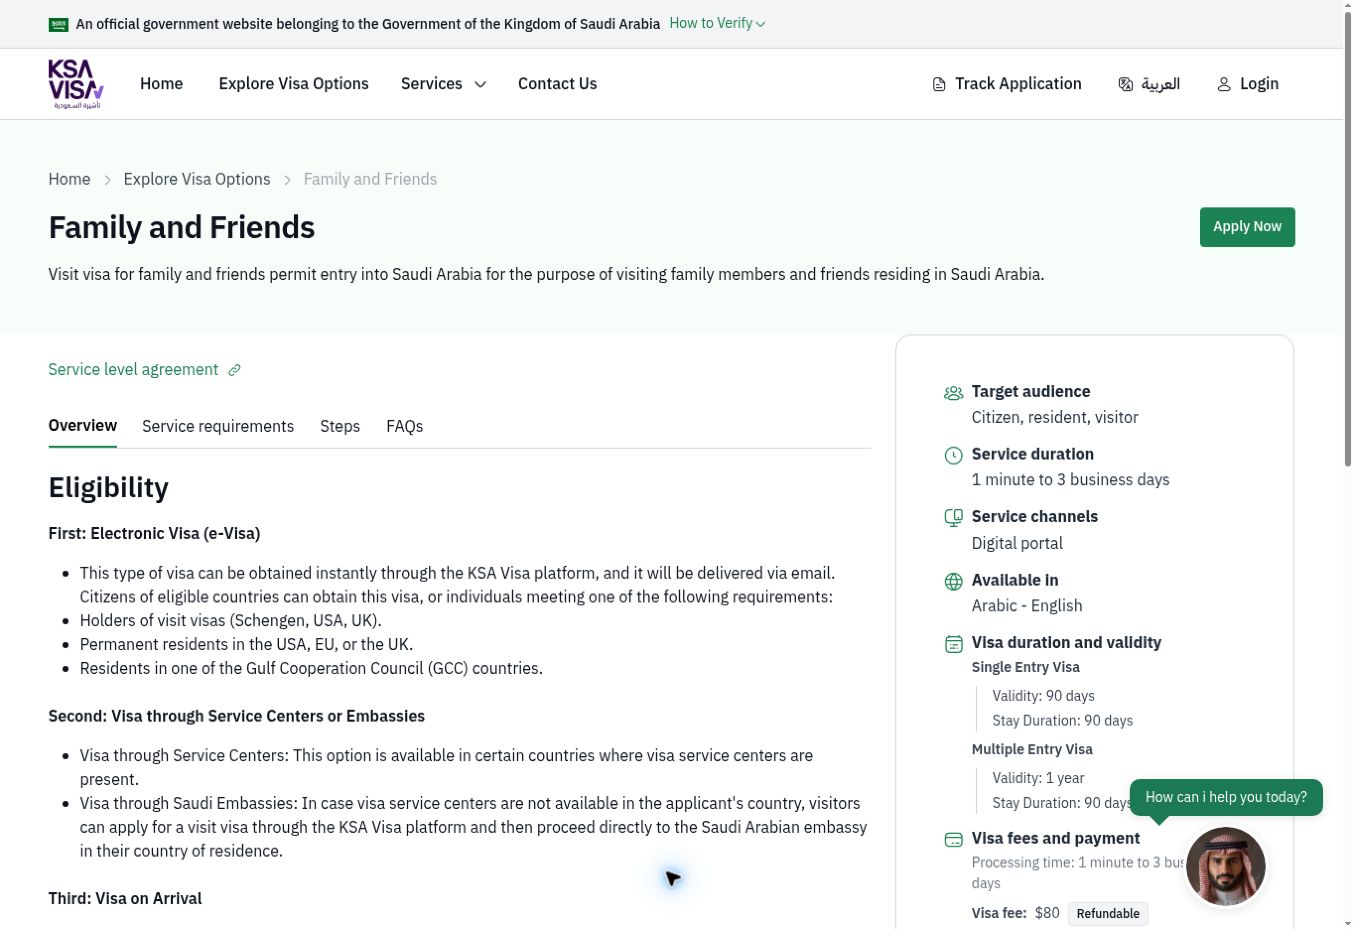The width and height of the screenshot is (1353, 929).
Task: Expand the How to Verify dropdown
Action: (x=717, y=23)
